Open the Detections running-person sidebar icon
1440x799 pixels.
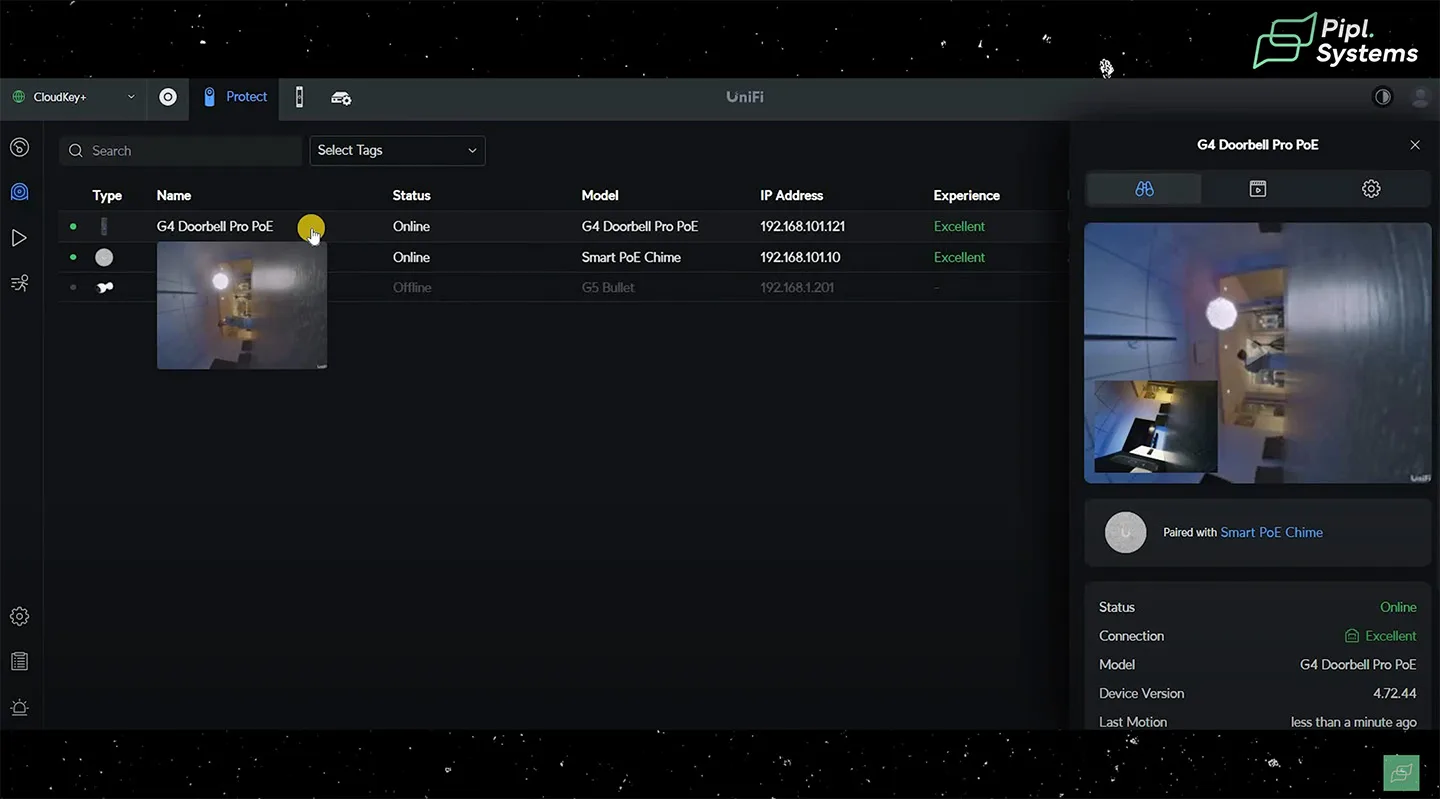click(x=19, y=283)
